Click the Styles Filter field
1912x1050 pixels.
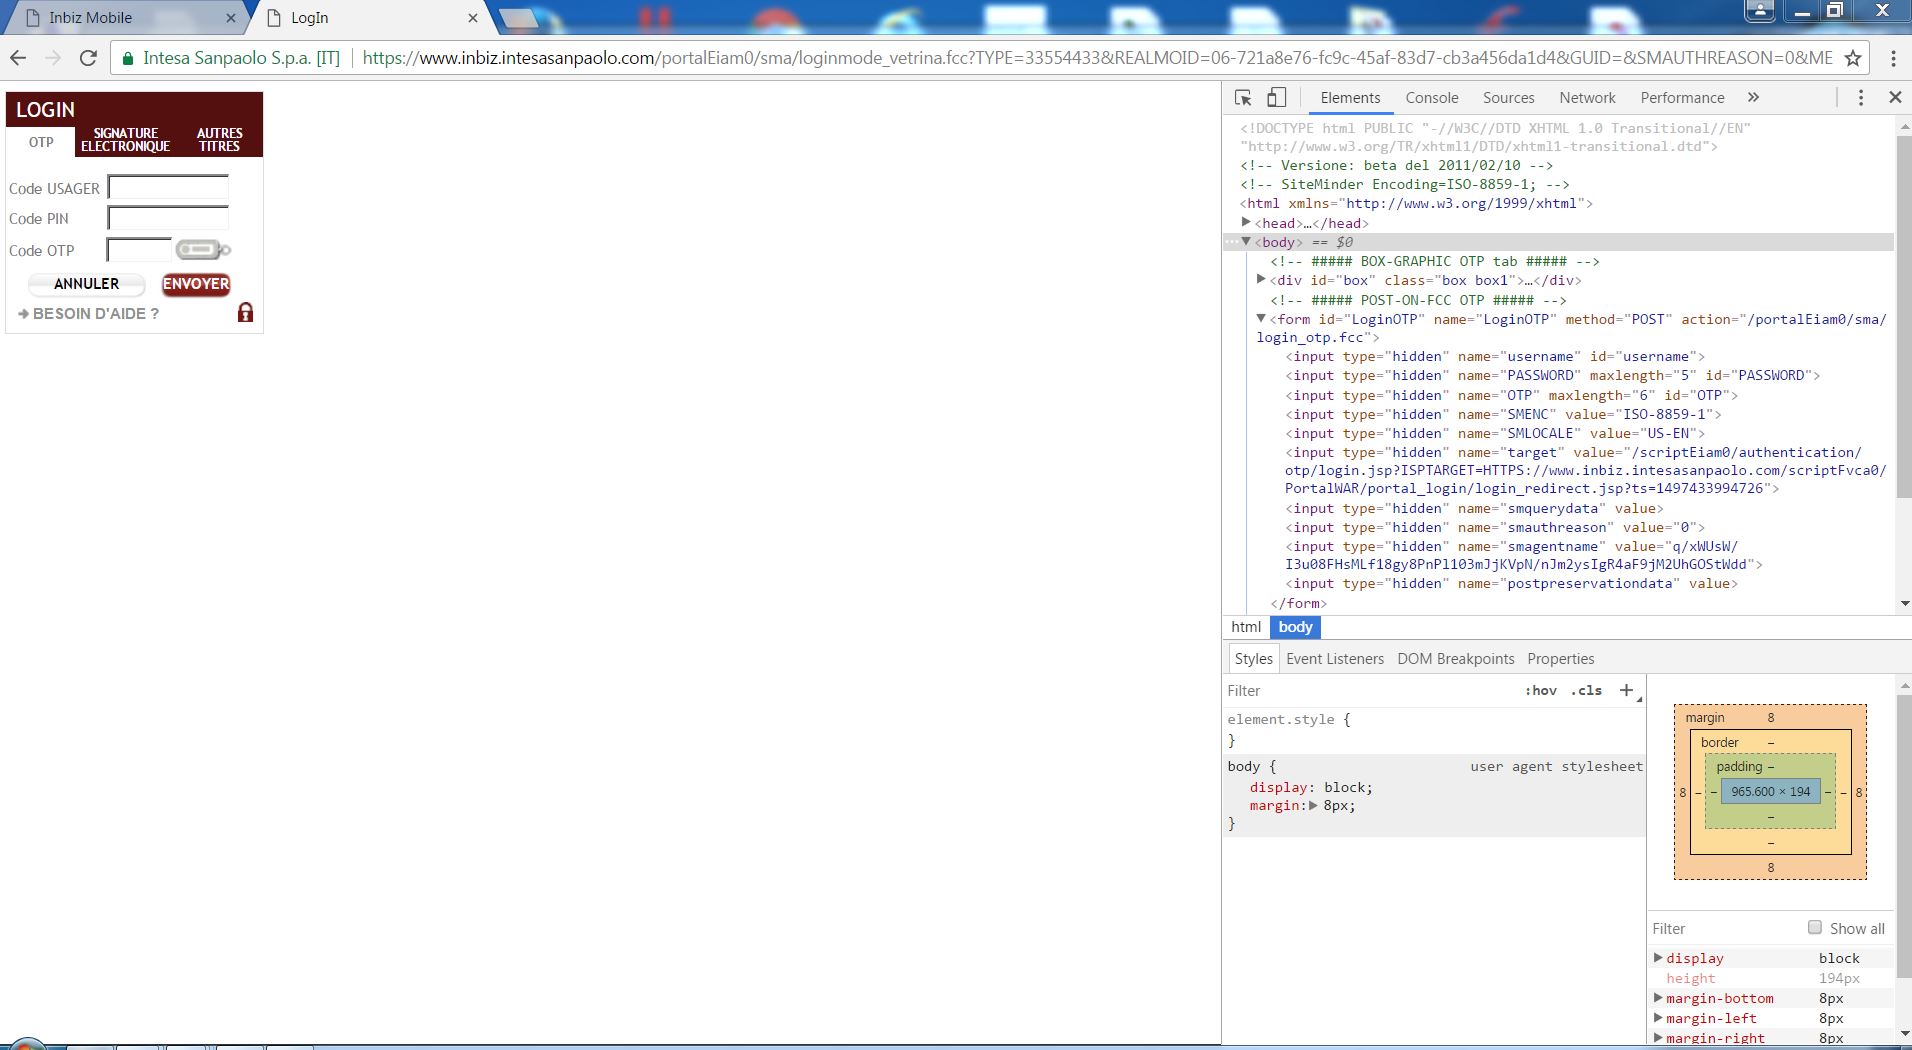coord(1370,691)
